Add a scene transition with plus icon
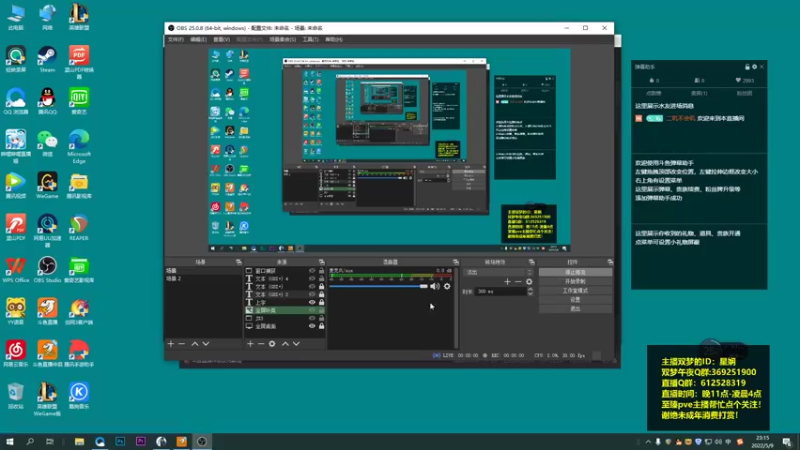The height and width of the screenshot is (450, 800). (x=507, y=282)
